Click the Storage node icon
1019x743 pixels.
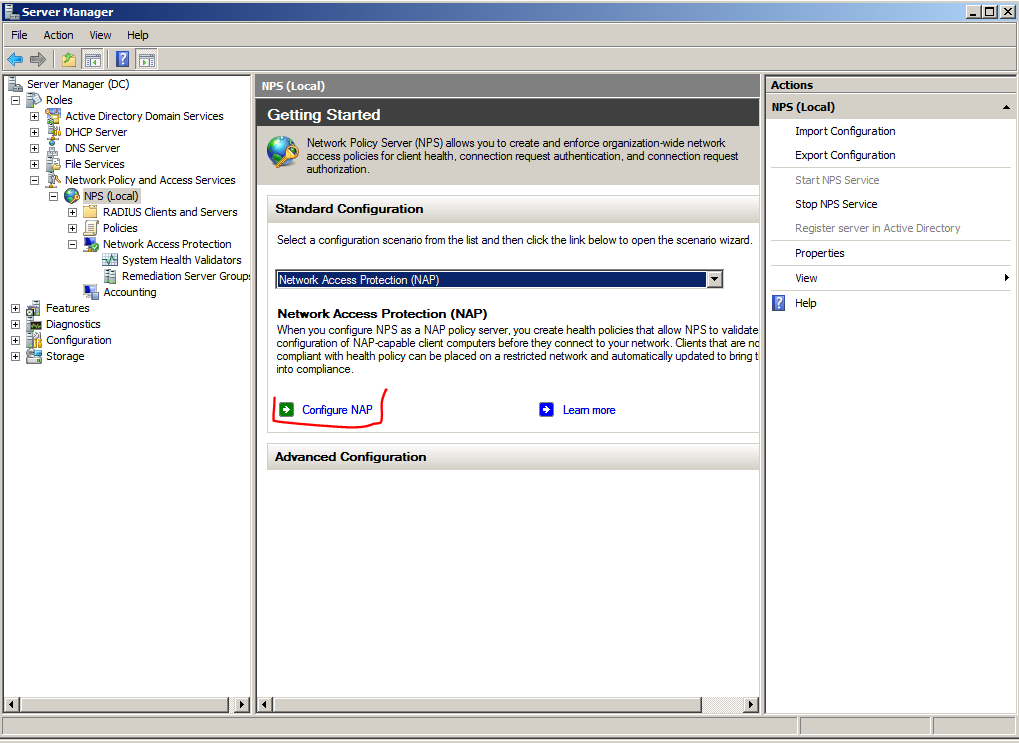34,356
